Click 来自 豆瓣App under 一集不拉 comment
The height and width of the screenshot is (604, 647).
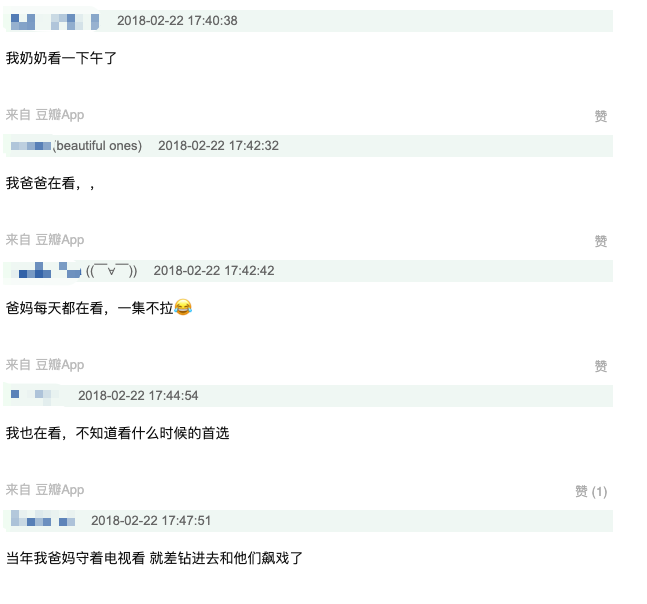[45, 365]
